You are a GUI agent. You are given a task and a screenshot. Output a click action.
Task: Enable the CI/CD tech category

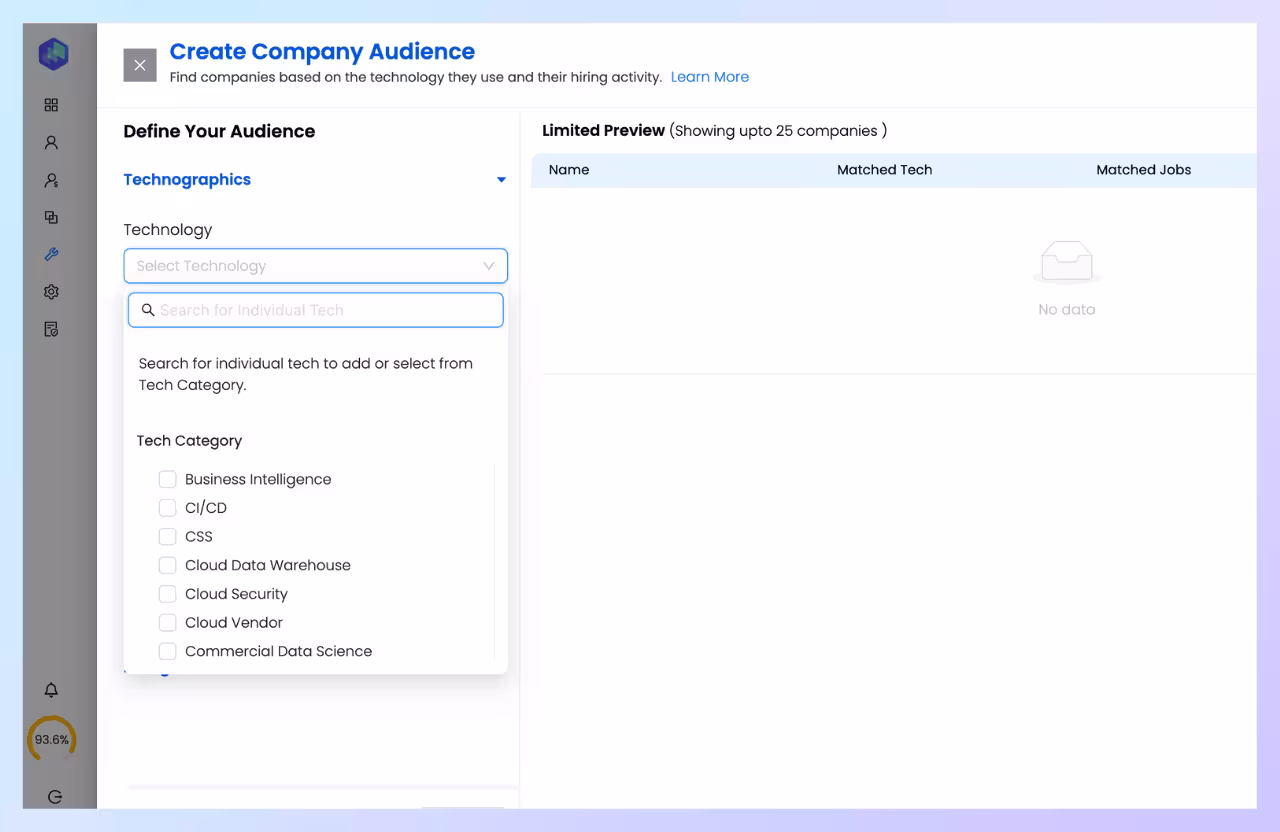click(x=168, y=507)
